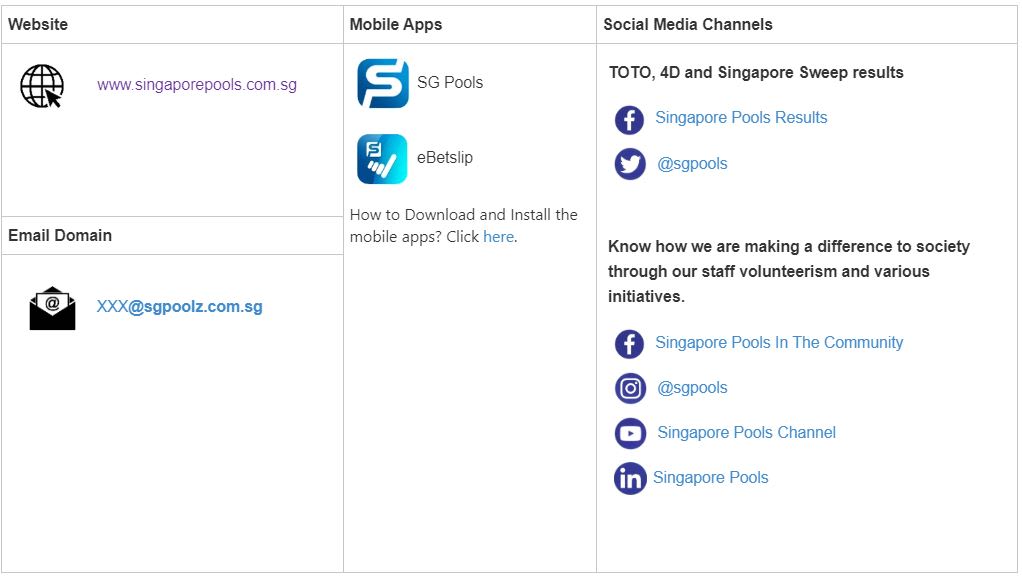Screen dimensions: 1022x578
Task: Open the eBetslip app icon
Action: point(382,159)
